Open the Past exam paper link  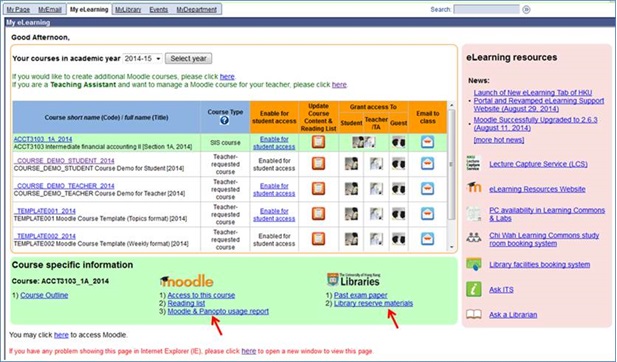pyautogui.click(x=360, y=295)
